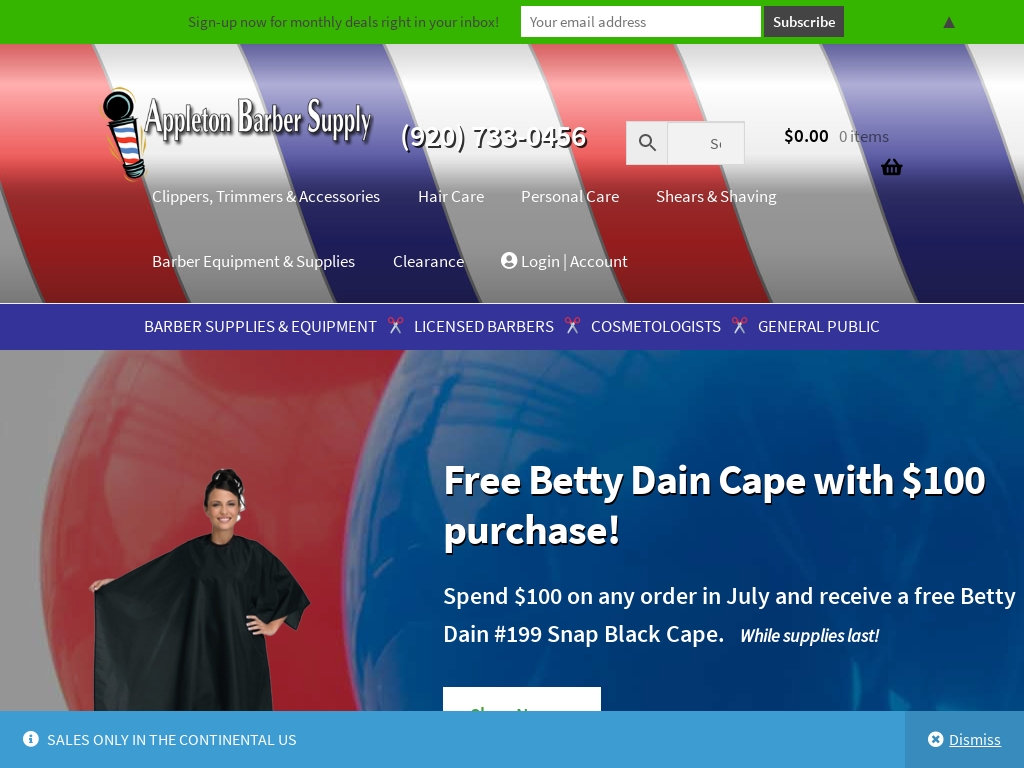The image size is (1024, 768).
Task: Click the Dismiss X circle icon
Action: click(x=935, y=739)
